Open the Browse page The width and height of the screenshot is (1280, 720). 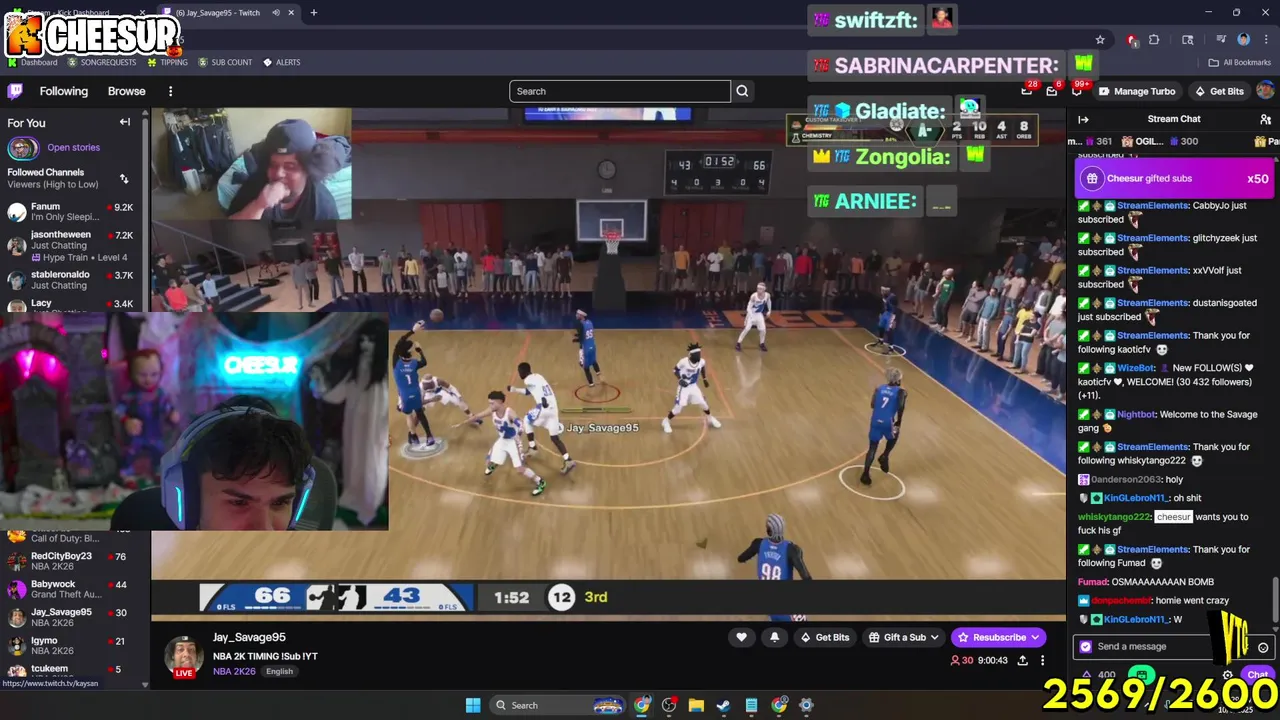(127, 91)
